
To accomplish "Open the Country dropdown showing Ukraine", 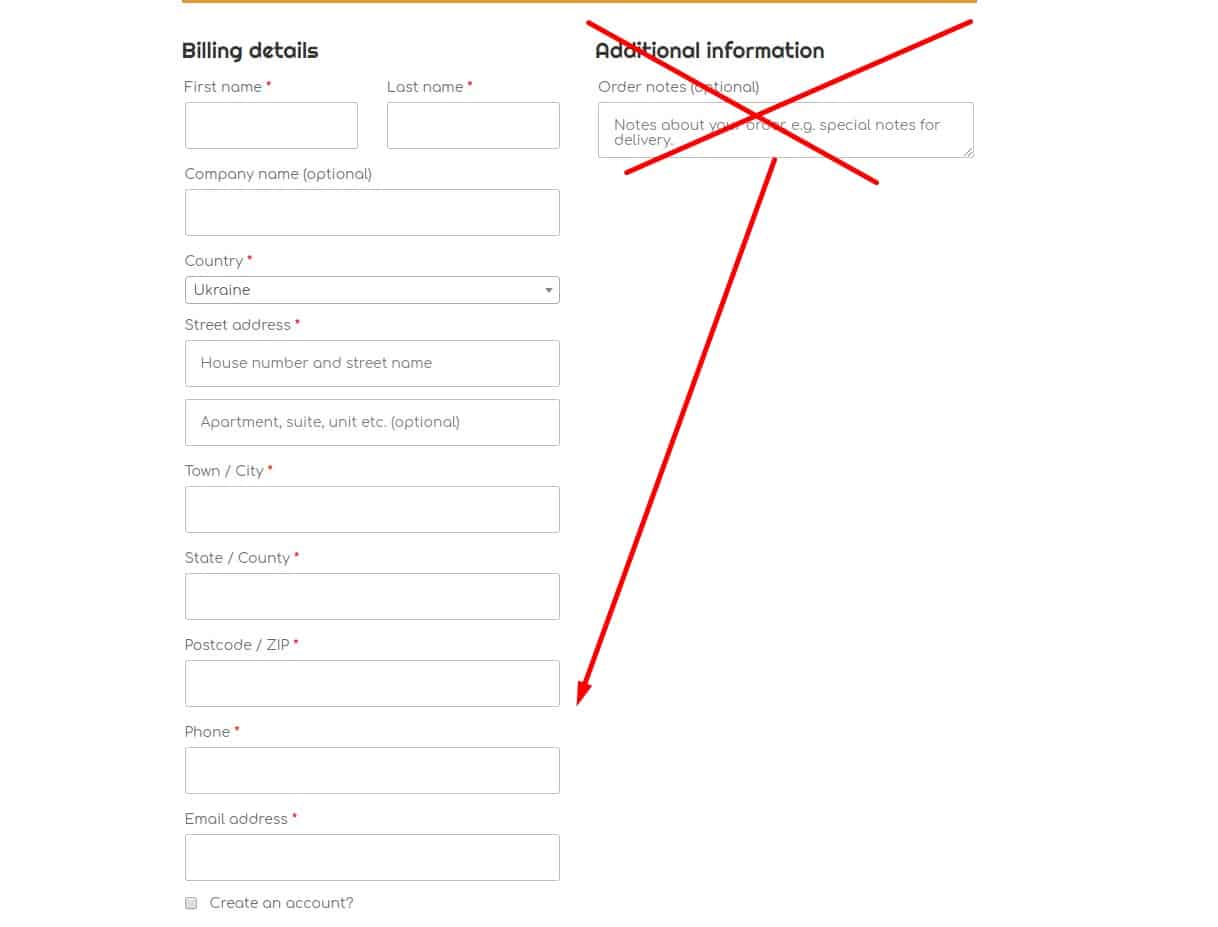I will (x=371, y=290).
